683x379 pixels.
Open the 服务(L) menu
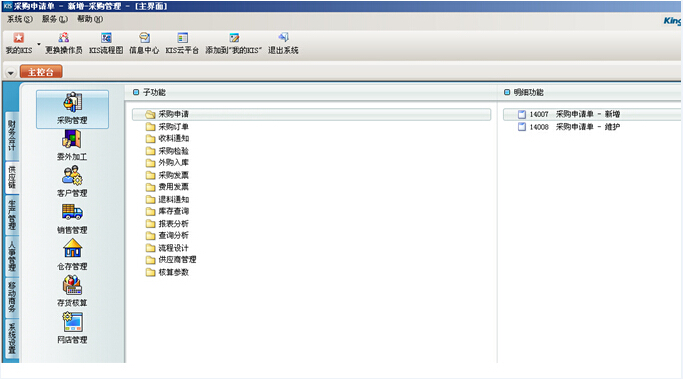(x=55, y=19)
